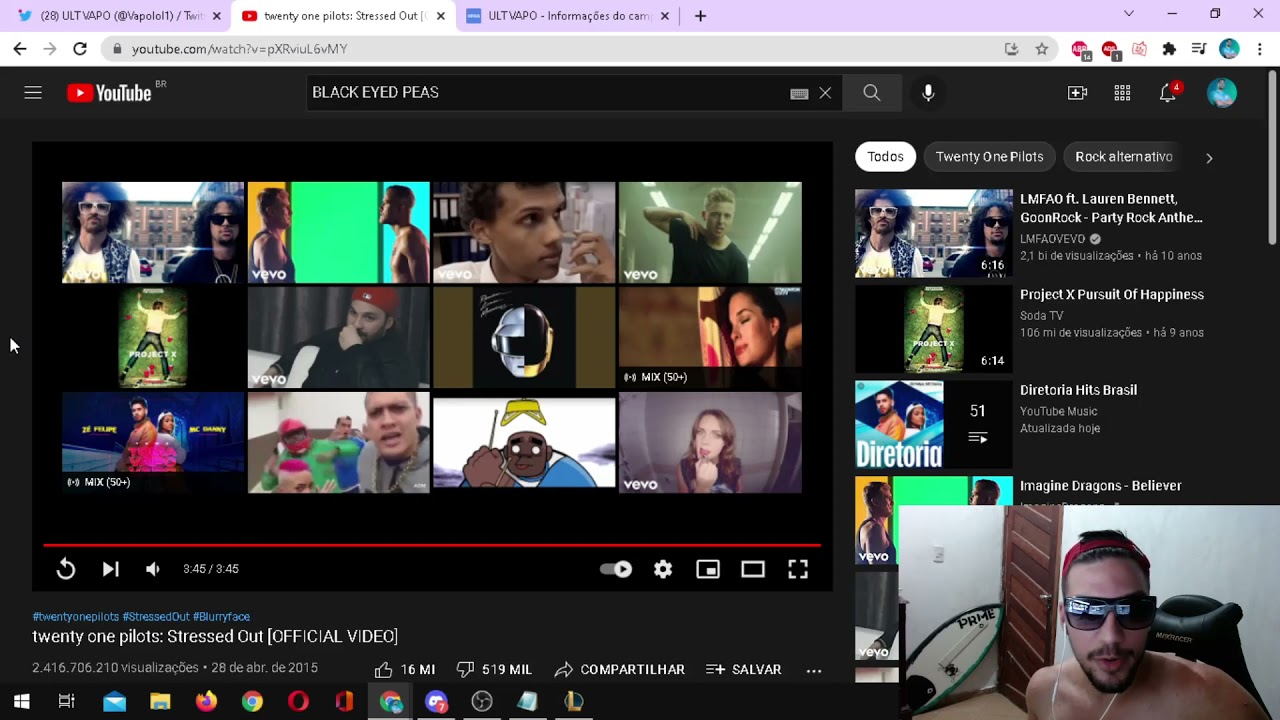Switch to theater mode
This screenshot has width=1280, height=720.
[753, 569]
